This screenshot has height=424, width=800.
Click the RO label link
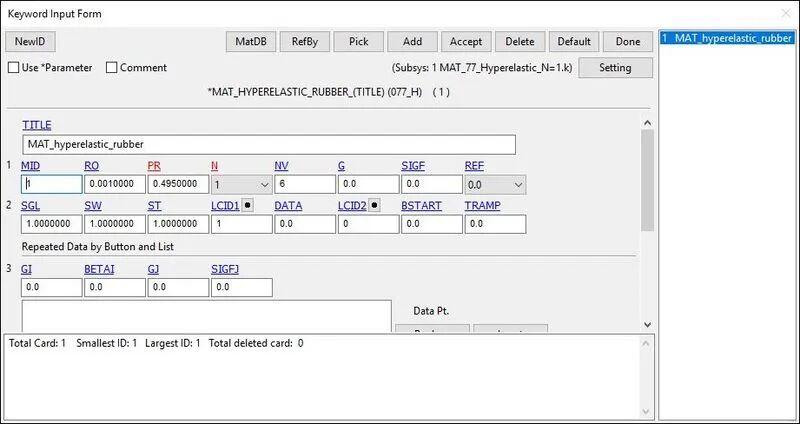[x=91, y=166]
